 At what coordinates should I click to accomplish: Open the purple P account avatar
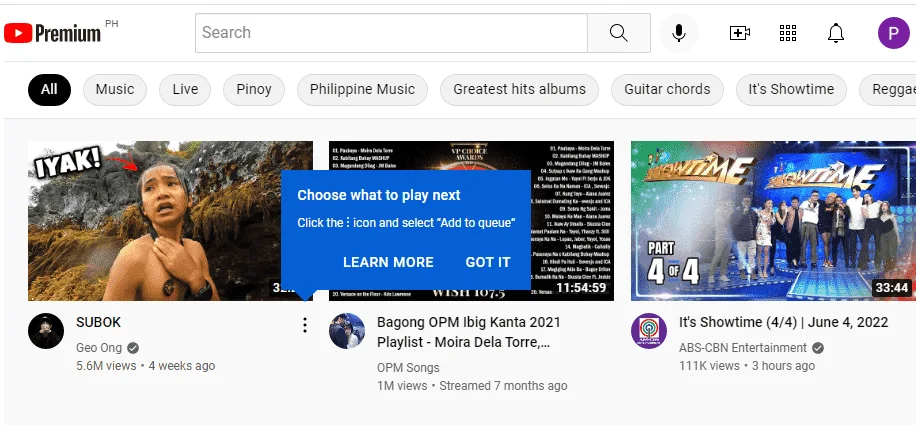point(894,33)
